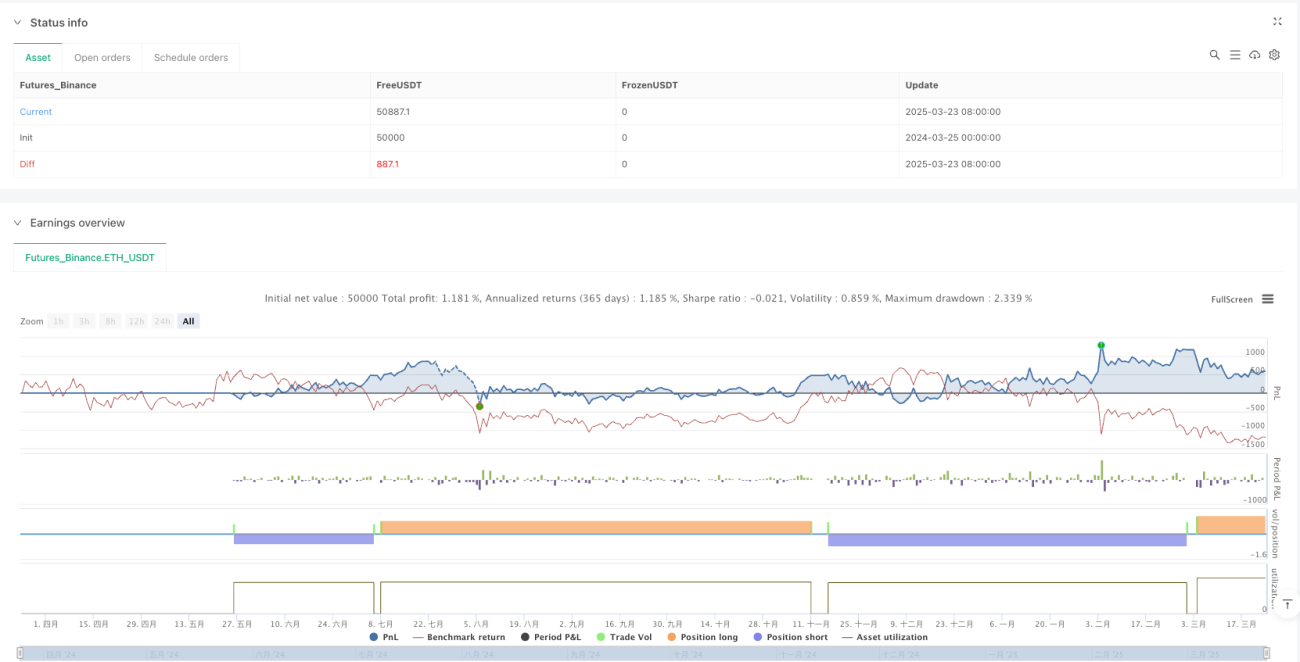The height and width of the screenshot is (662, 1300).
Task: Switch to the Open orders tab
Action: pos(102,58)
